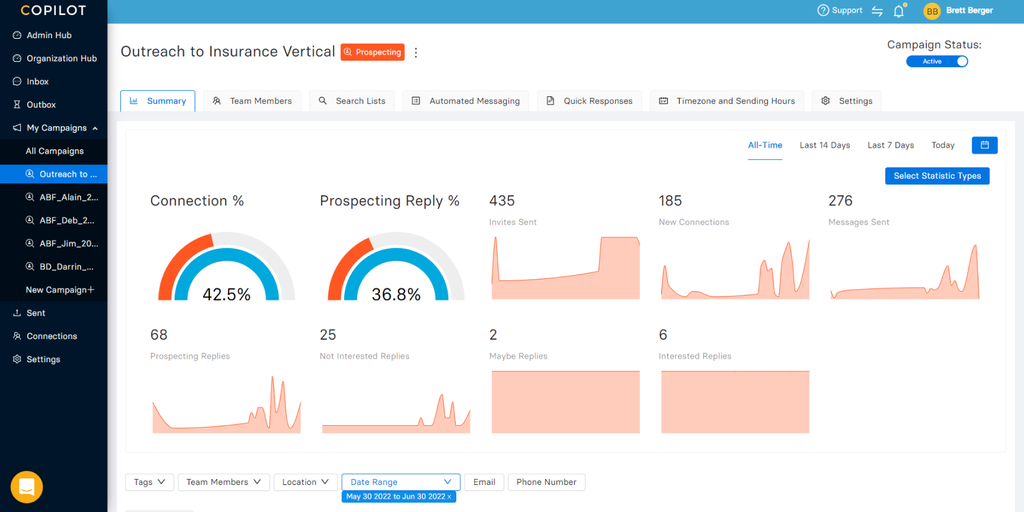1024x512 pixels.
Task: Remove the May 30 2022 date tag
Action: click(449, 497)
